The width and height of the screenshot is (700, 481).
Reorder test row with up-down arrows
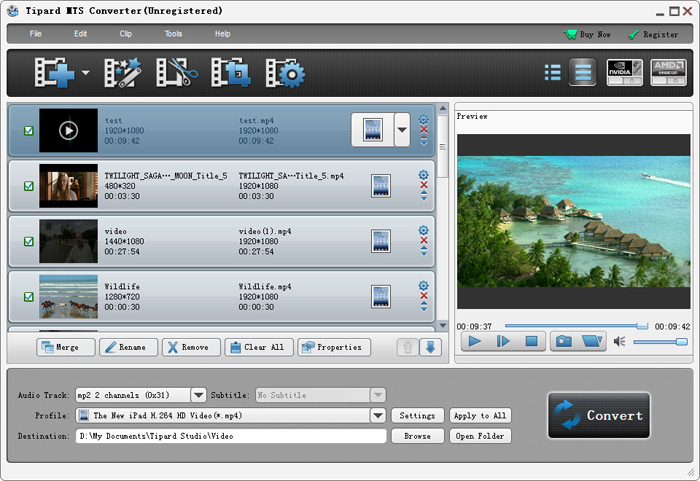tap(424, 141)
